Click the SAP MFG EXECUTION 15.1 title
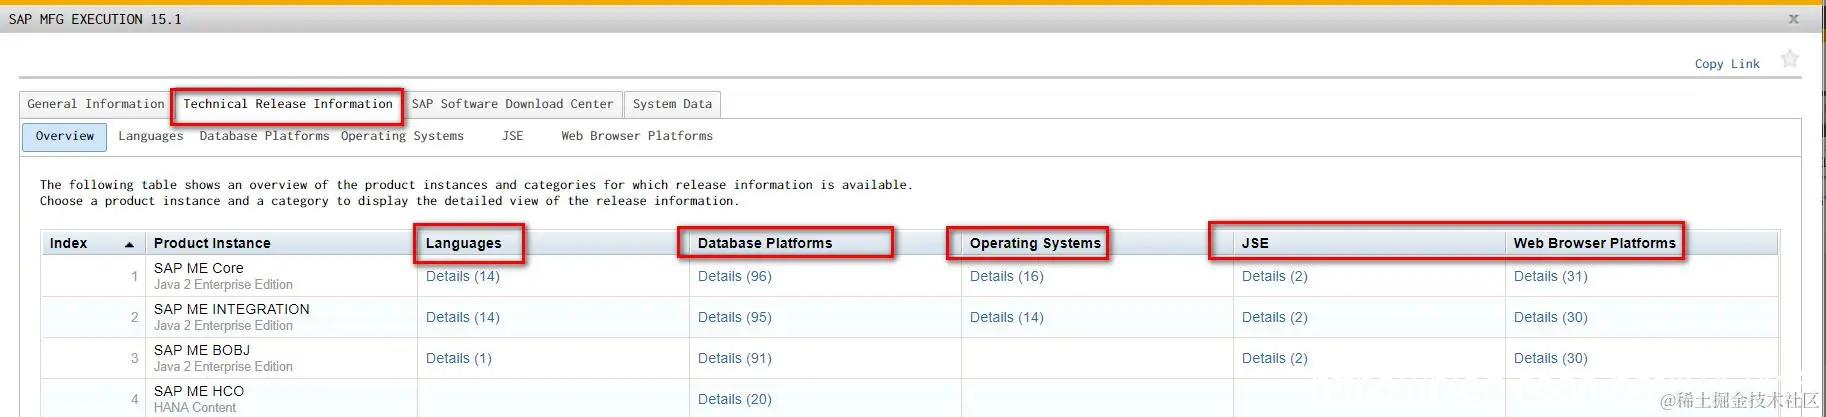Screen dimensions: 1826x417 click(x=95, y=19)
